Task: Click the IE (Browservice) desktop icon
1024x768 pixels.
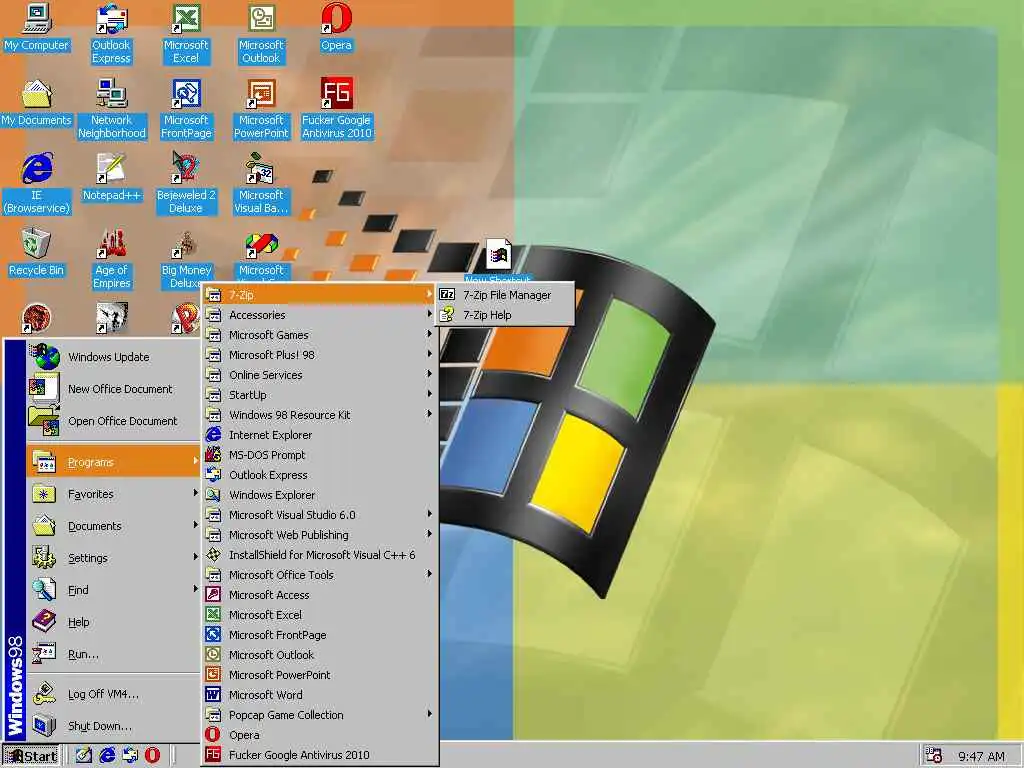Action: (x=36, y=184)
